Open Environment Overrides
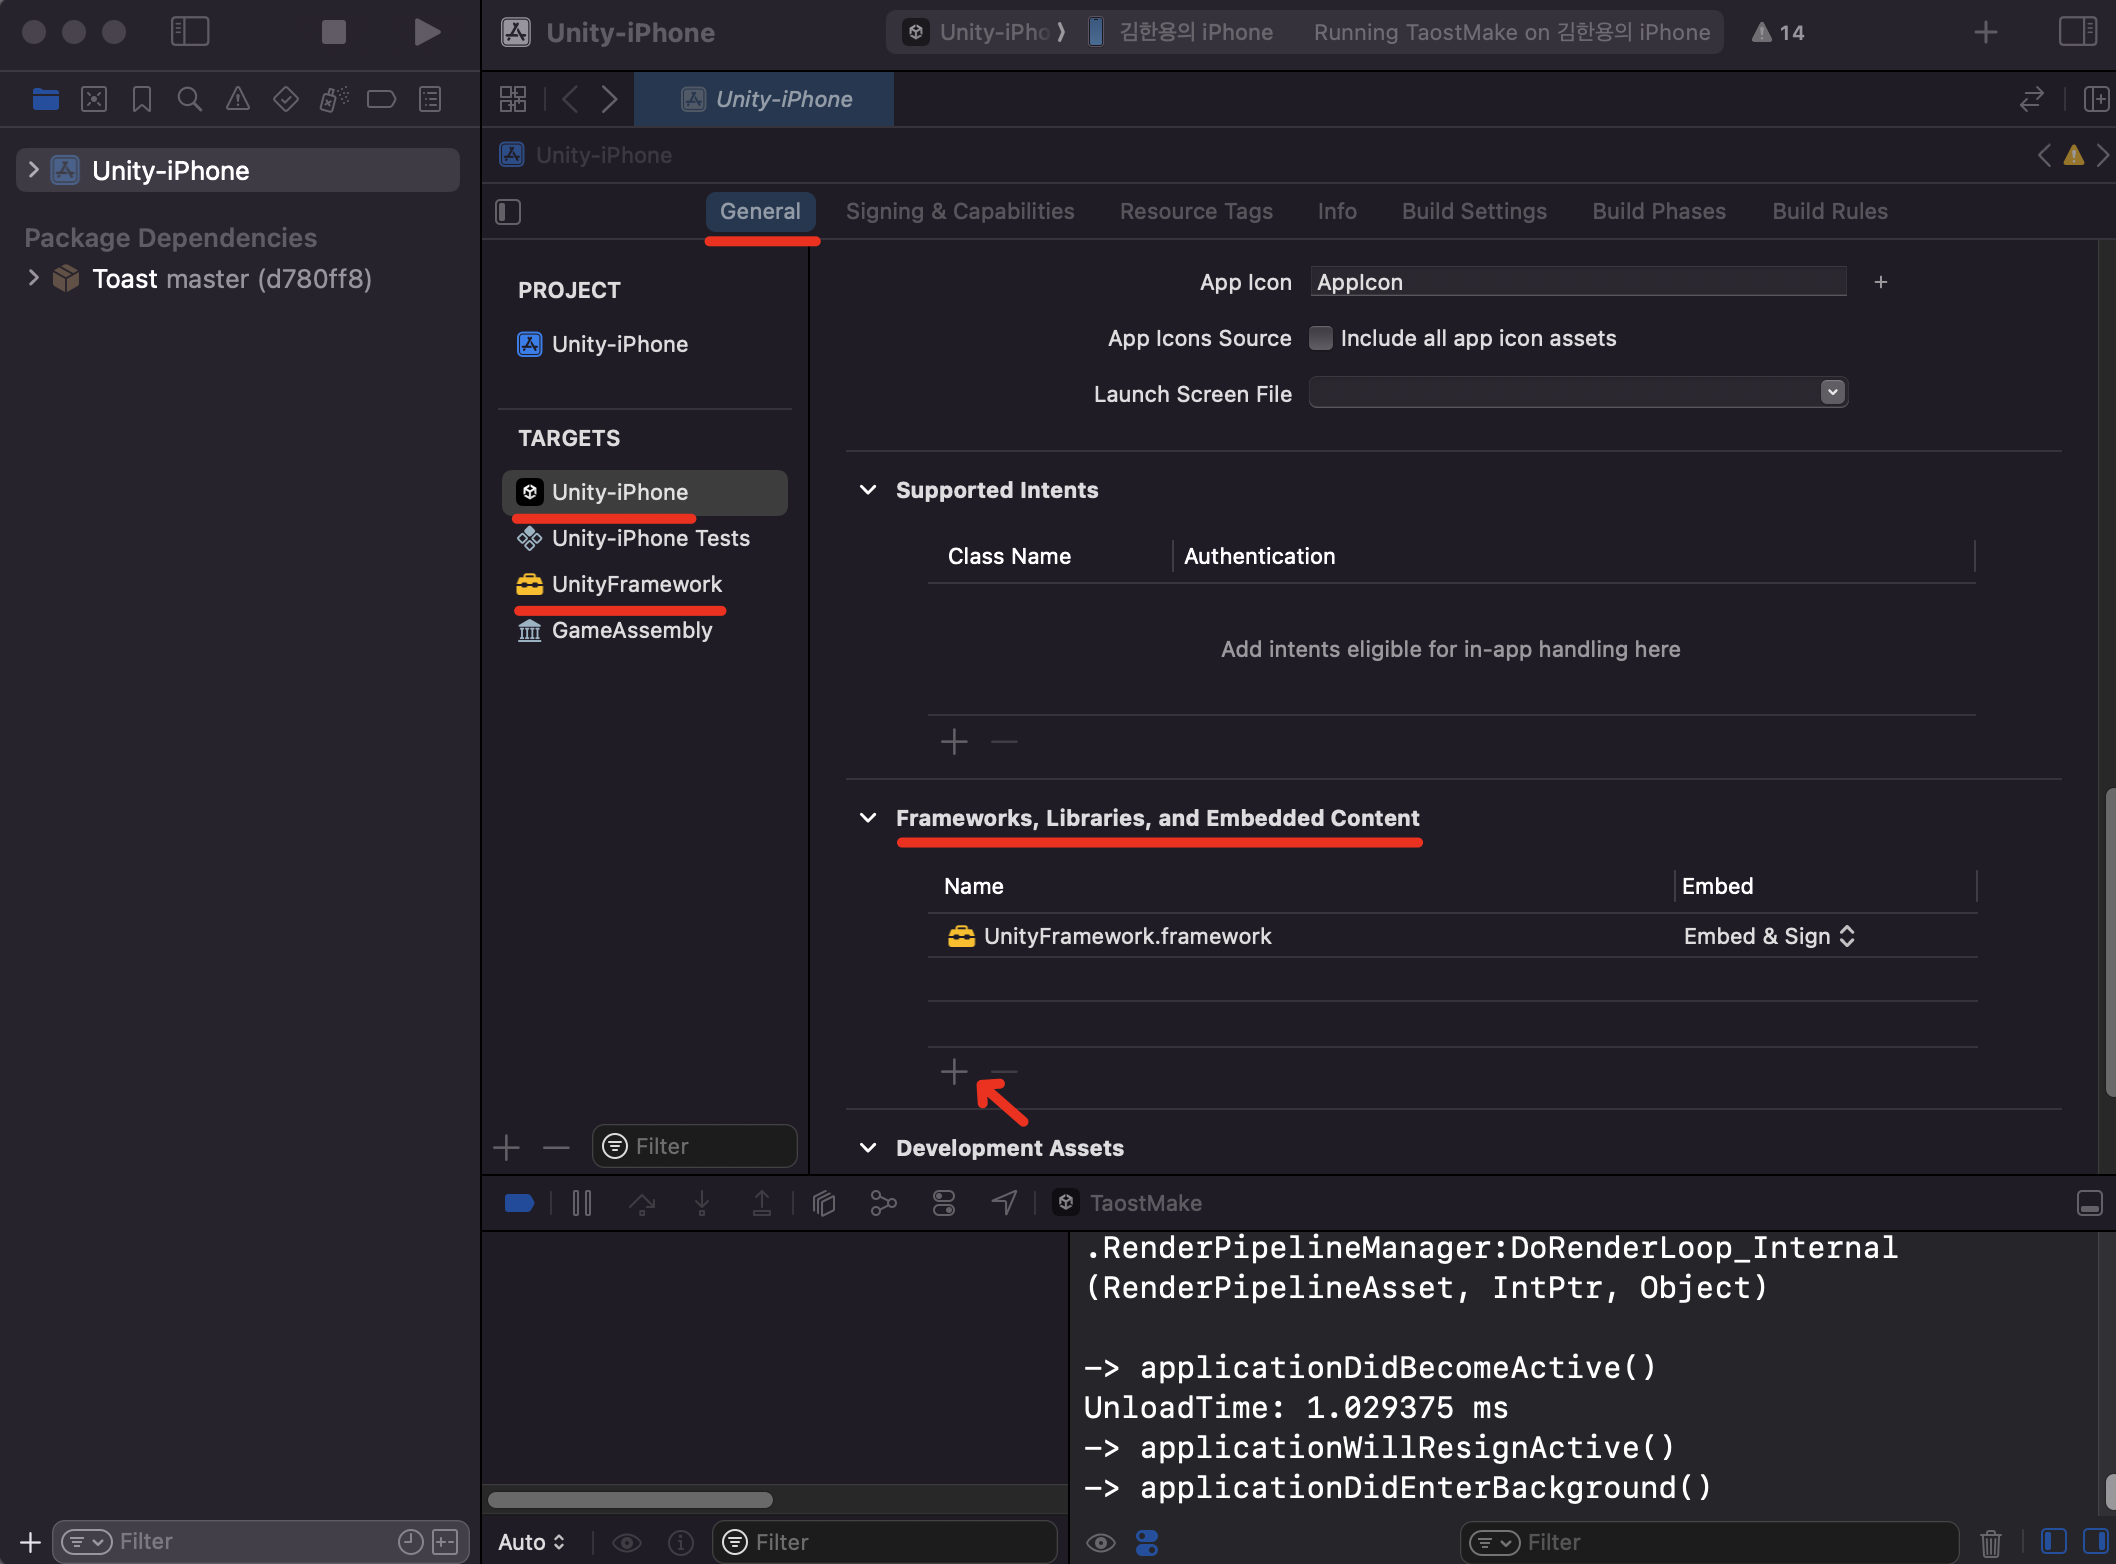 click(944, 1203)
